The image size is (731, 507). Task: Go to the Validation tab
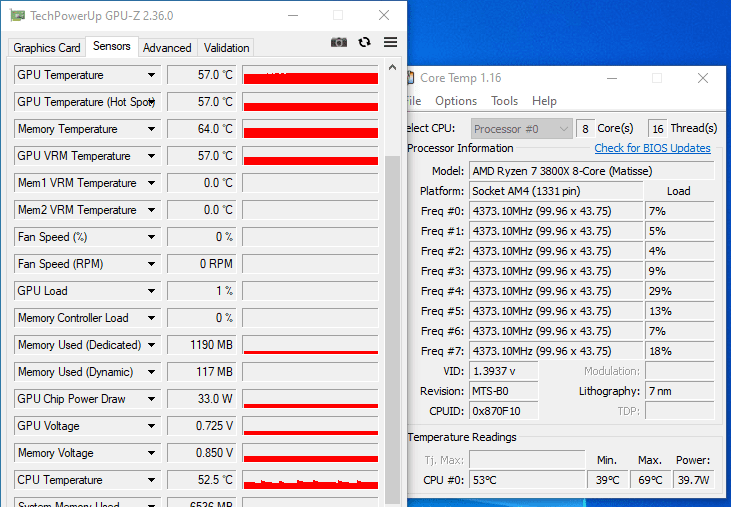226,48
